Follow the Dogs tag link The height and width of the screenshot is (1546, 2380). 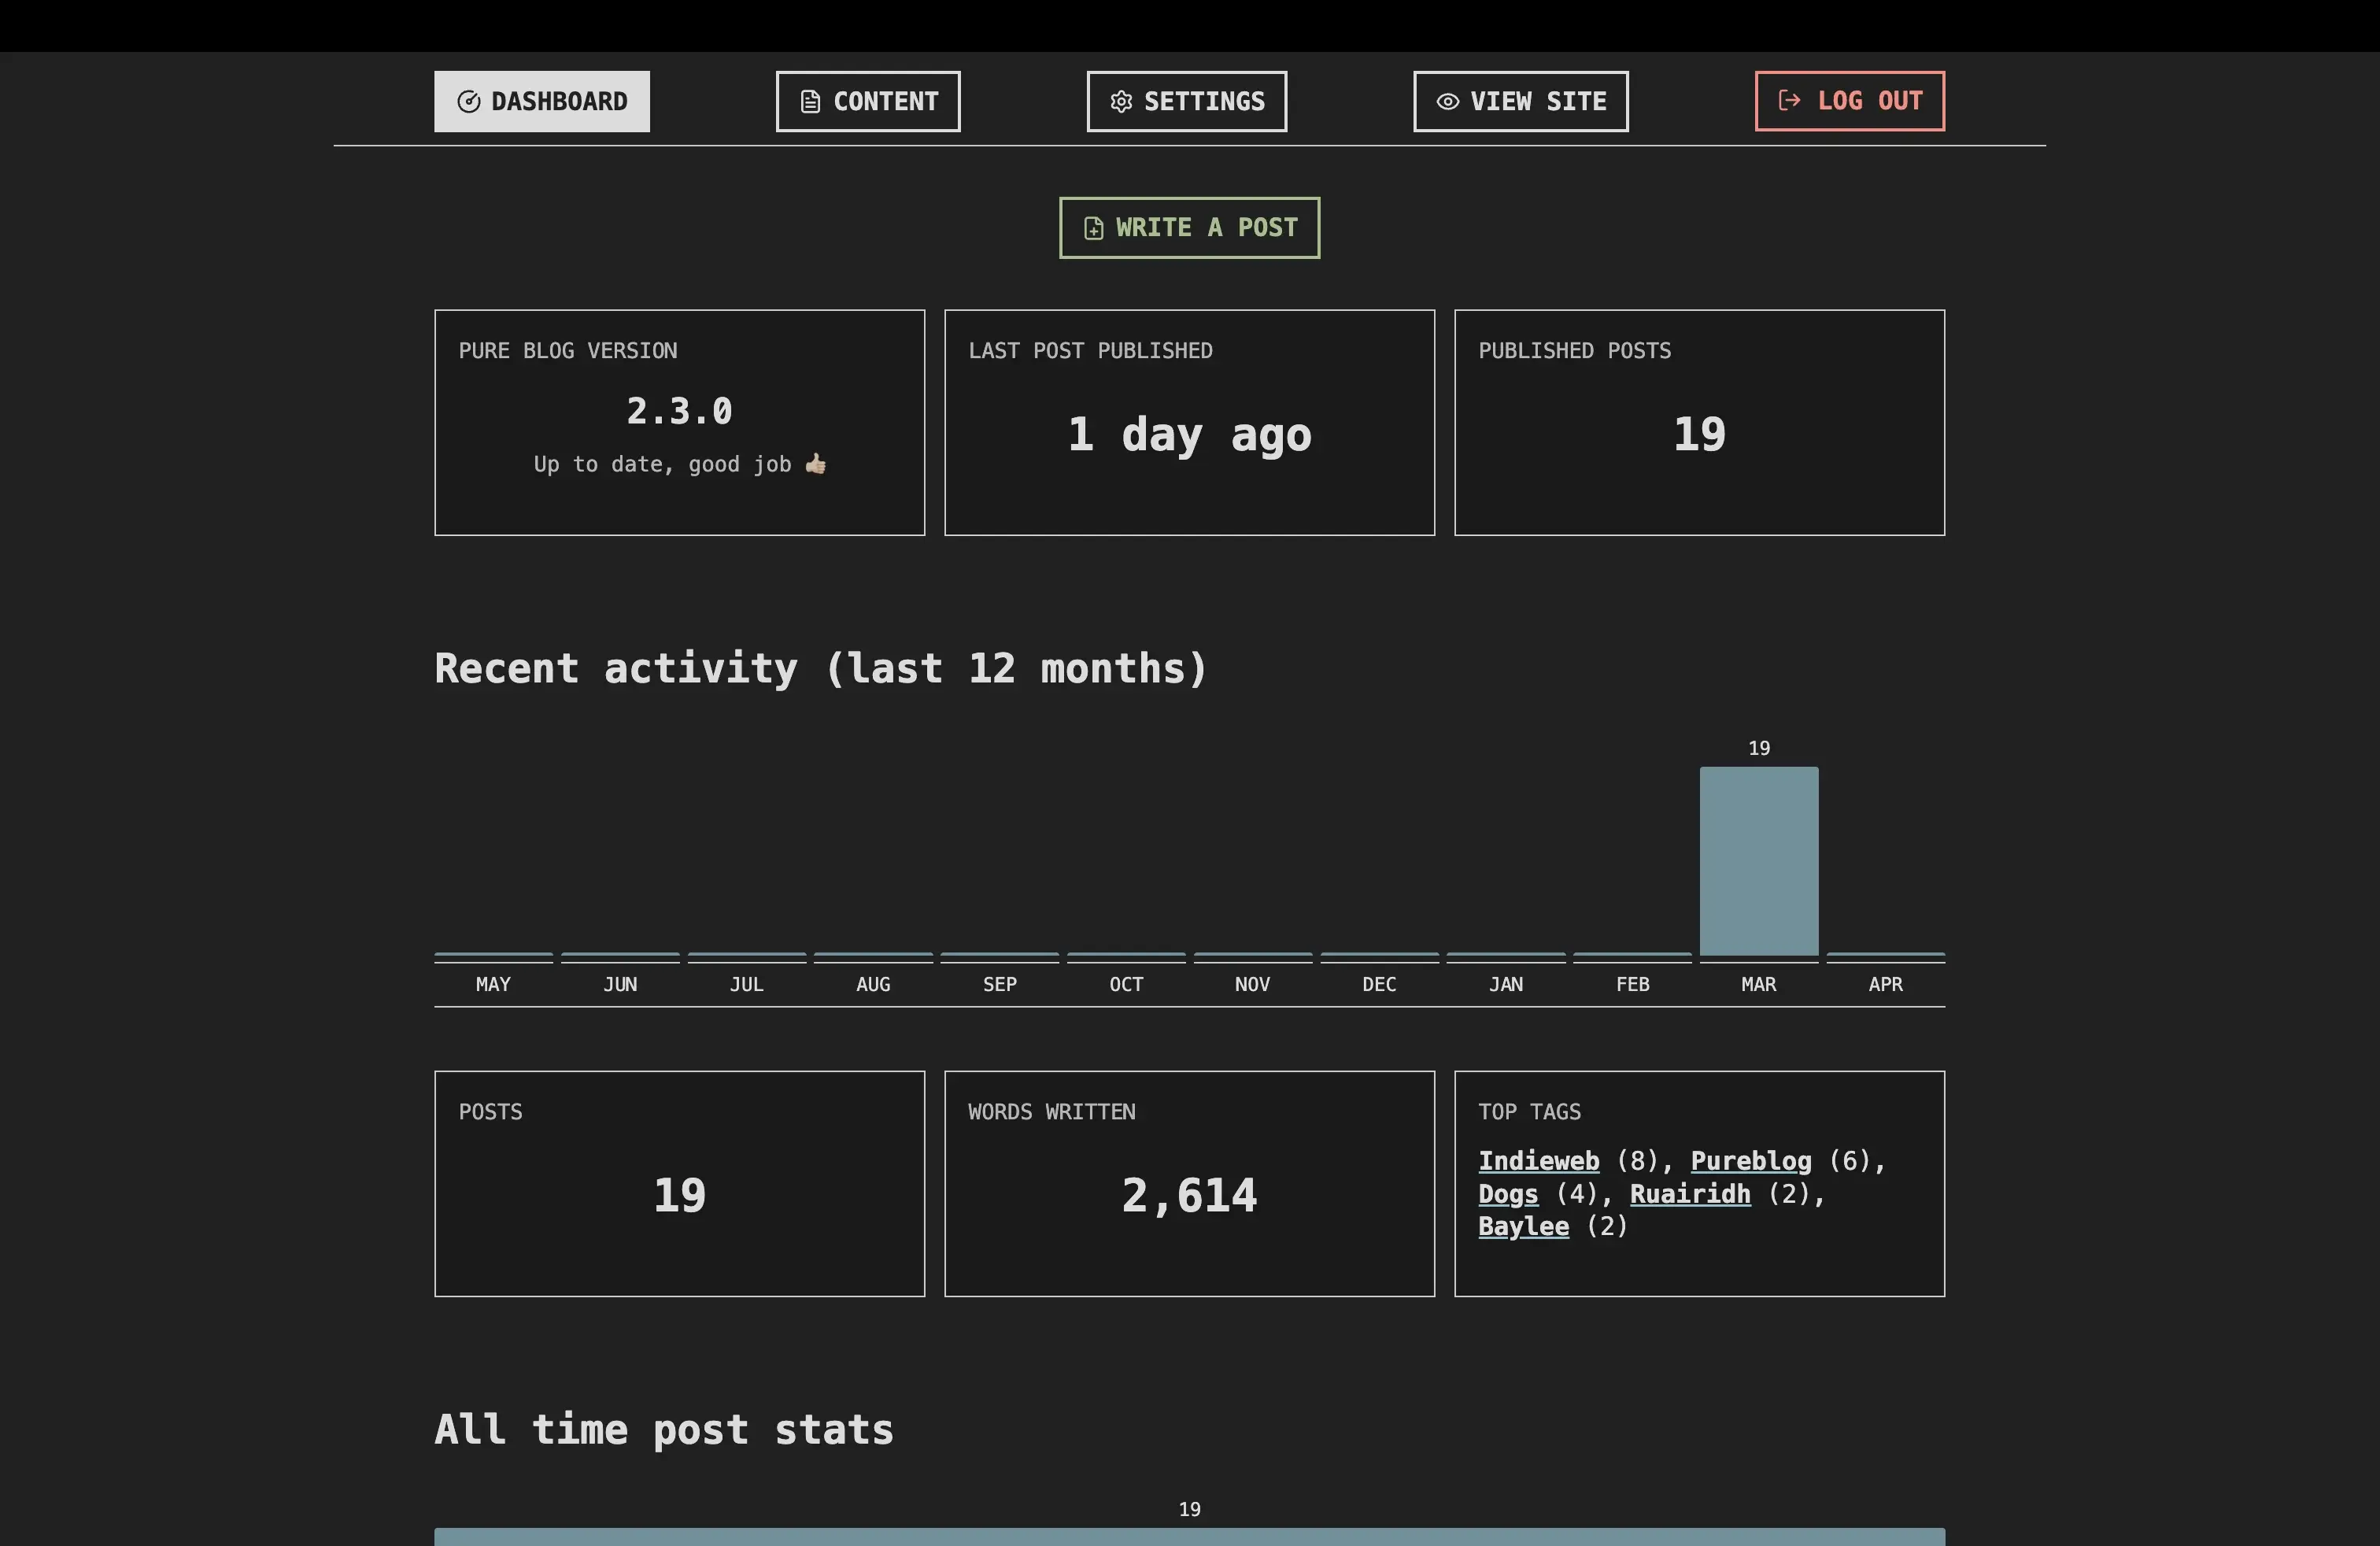pyautogui.click(x=1508, y=1194)
